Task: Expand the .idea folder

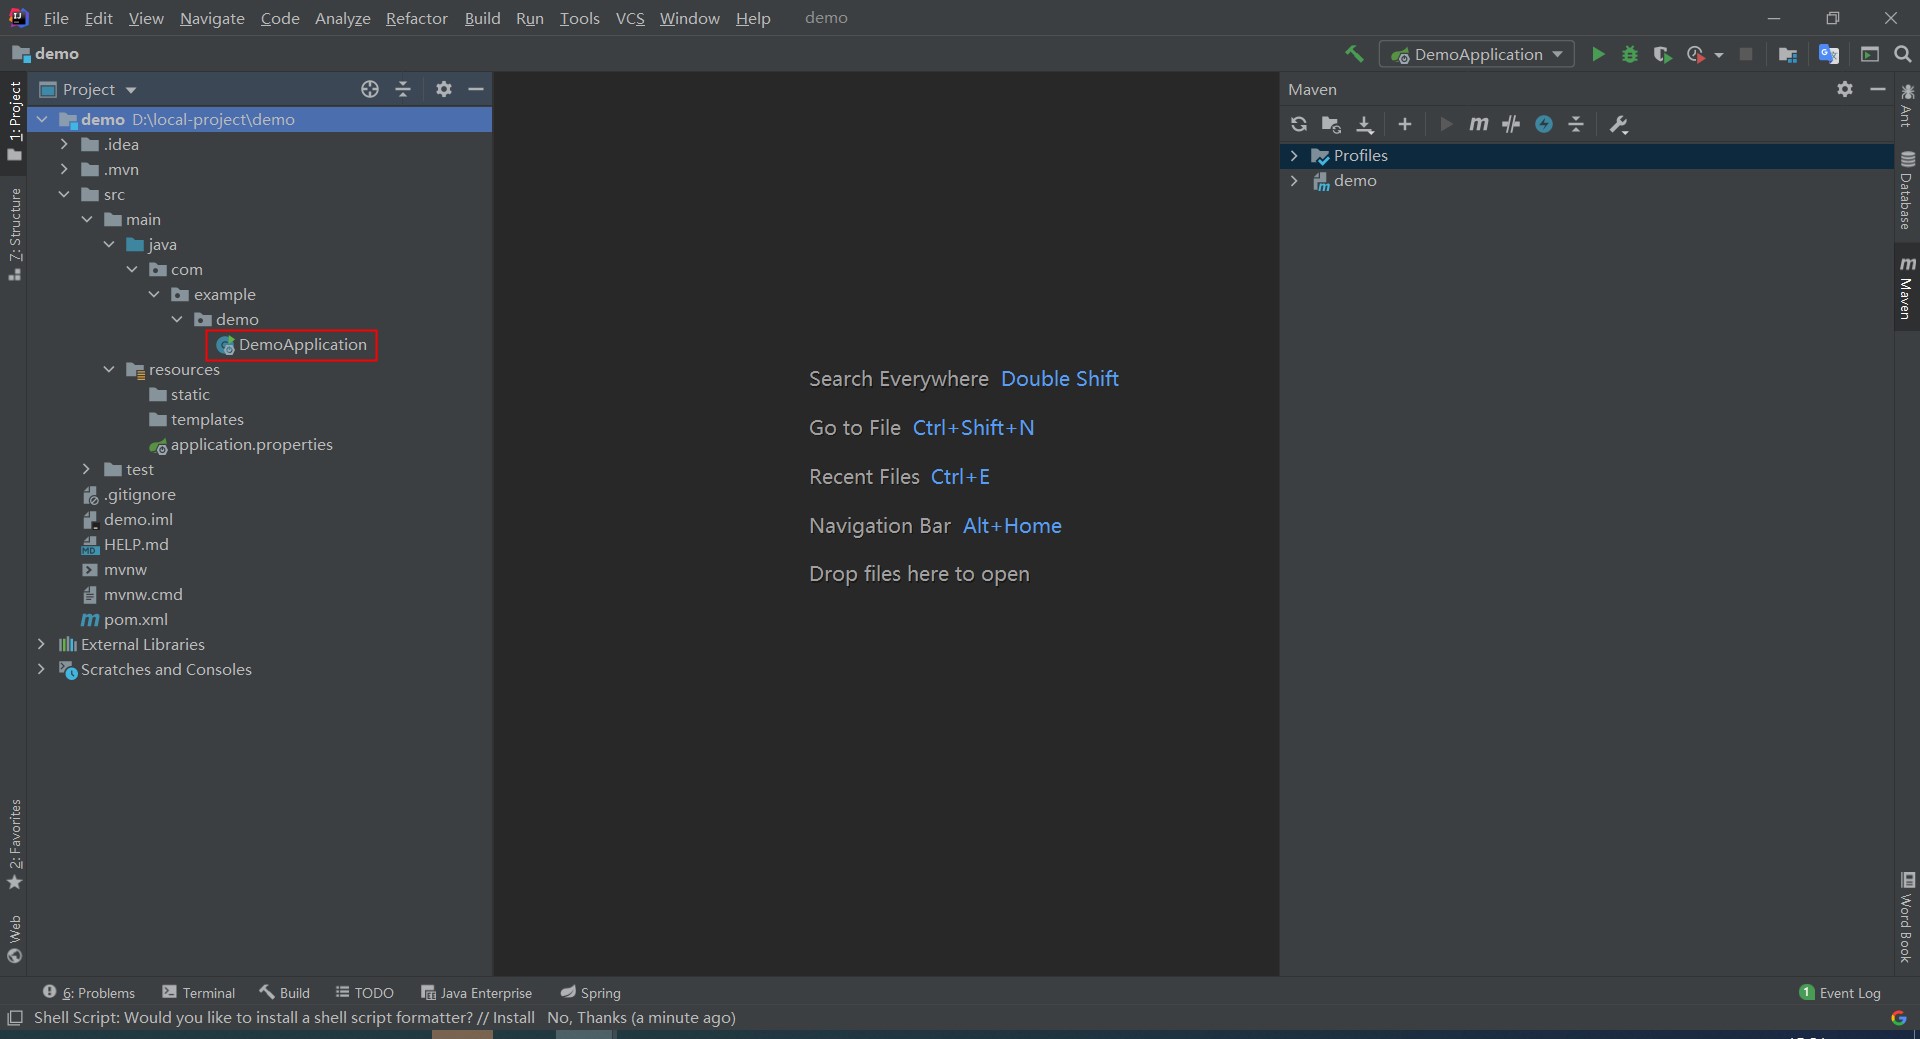Action: (64, 144)
